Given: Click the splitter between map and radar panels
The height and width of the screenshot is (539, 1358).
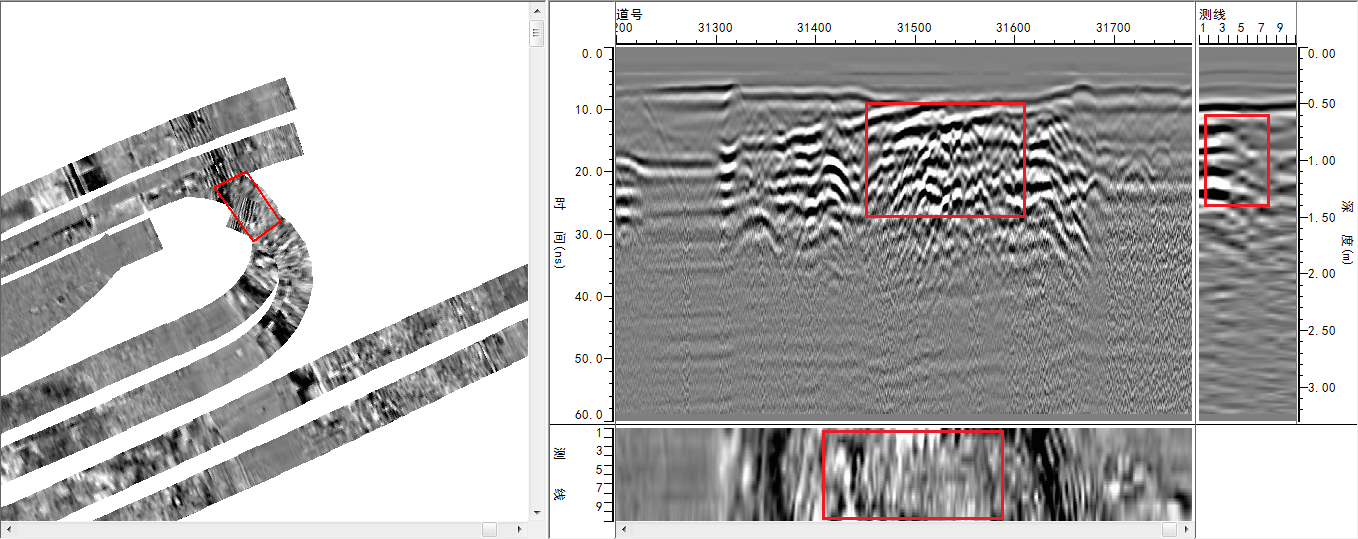Looking at the screenshot, I should [x=548, y=270].
